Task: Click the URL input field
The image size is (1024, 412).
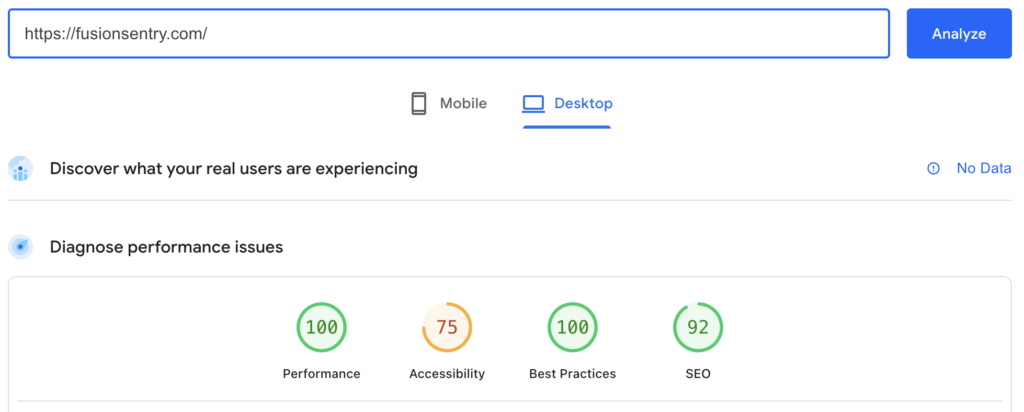Action: (x=449, y=33)
